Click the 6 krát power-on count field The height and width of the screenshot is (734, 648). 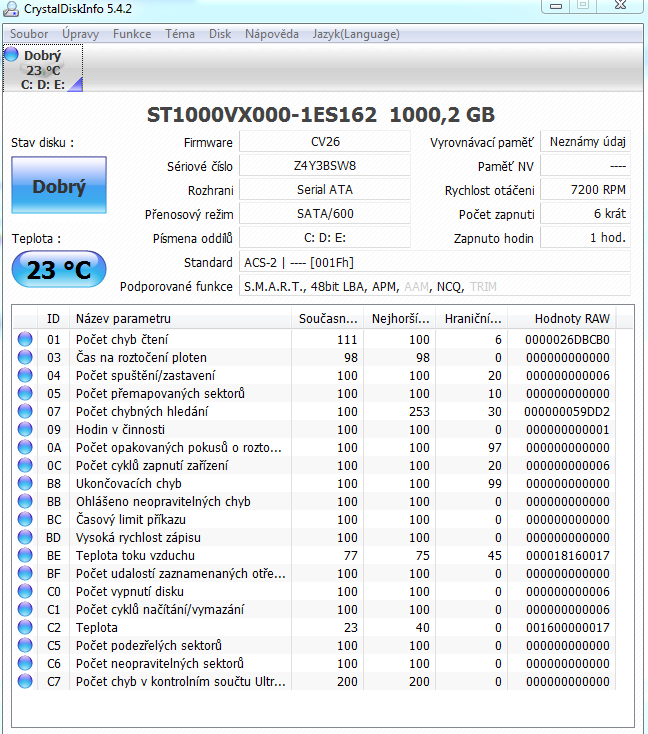pos(585,213)
